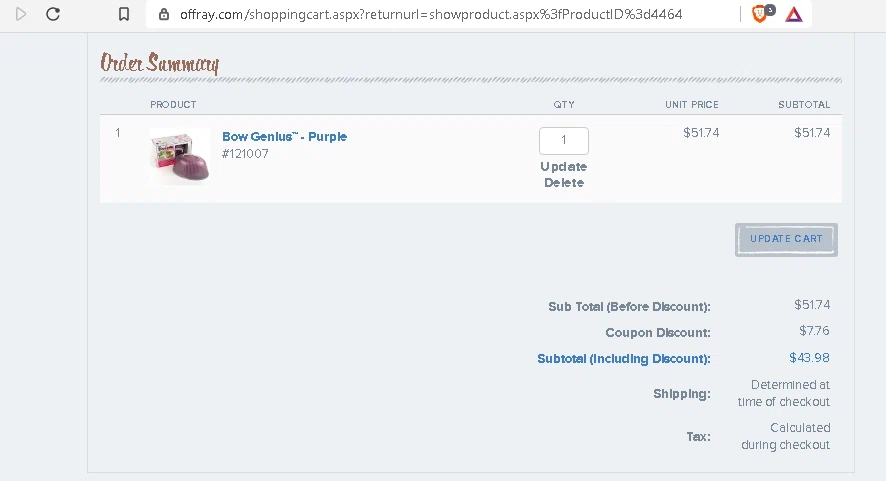The image size is (886, 481).
Task: Open the site lock security icon
Action: 164,14
